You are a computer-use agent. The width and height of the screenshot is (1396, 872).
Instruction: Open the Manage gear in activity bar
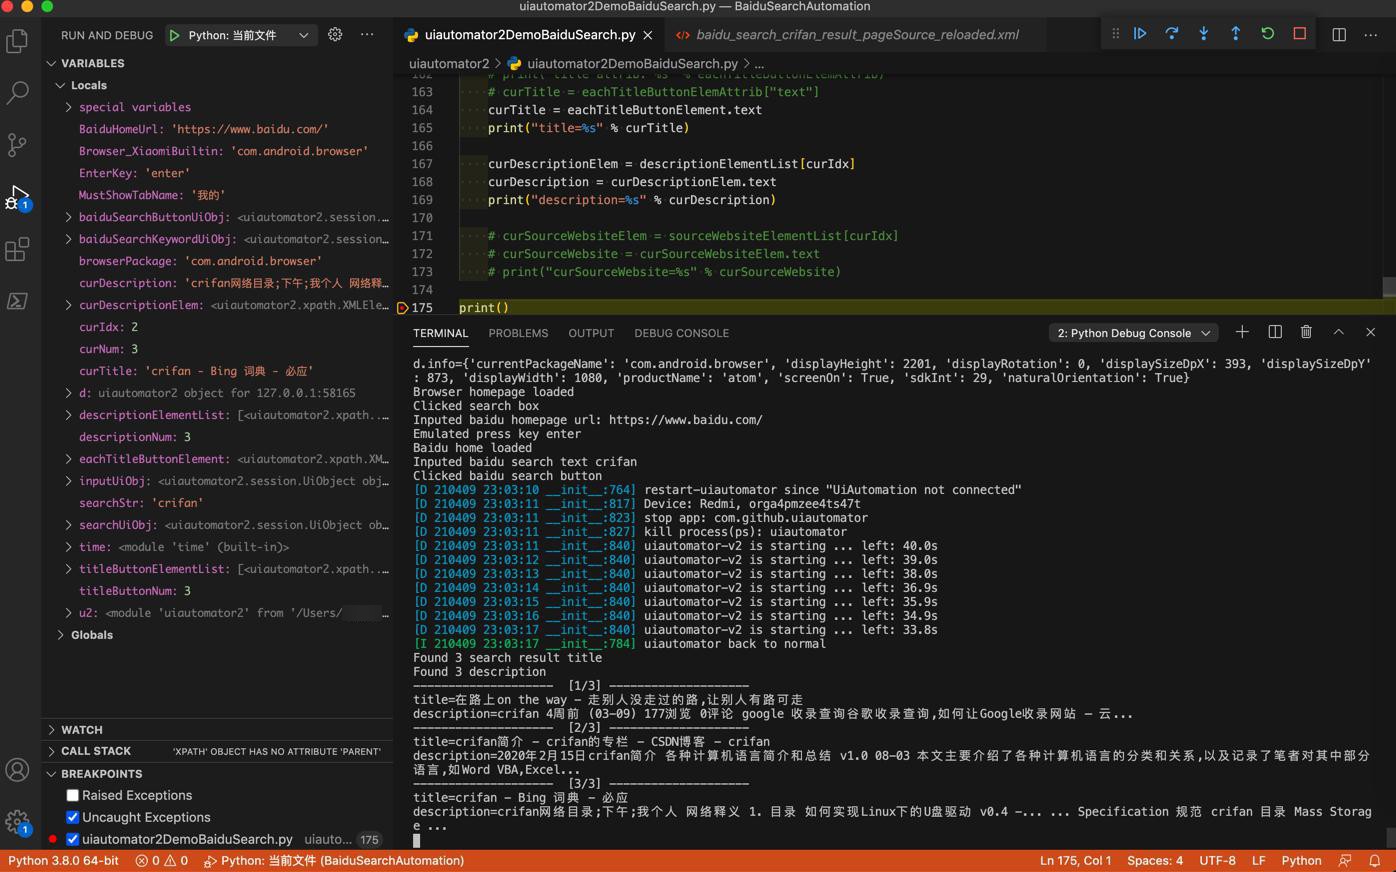(17, 822)
